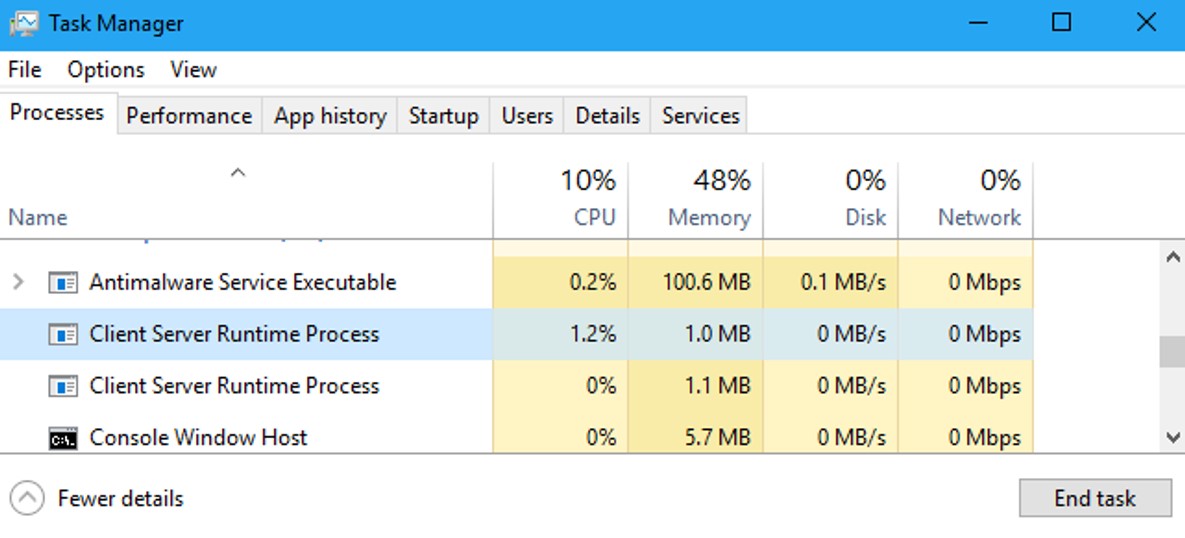Sort by the Disk column header
Viewport: 1185px width, 538px height.
(x=831, y=201)
